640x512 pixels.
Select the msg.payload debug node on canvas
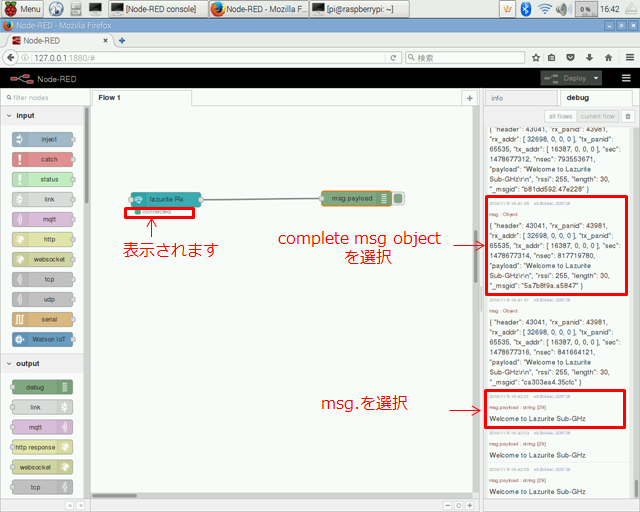coord(356,198)
